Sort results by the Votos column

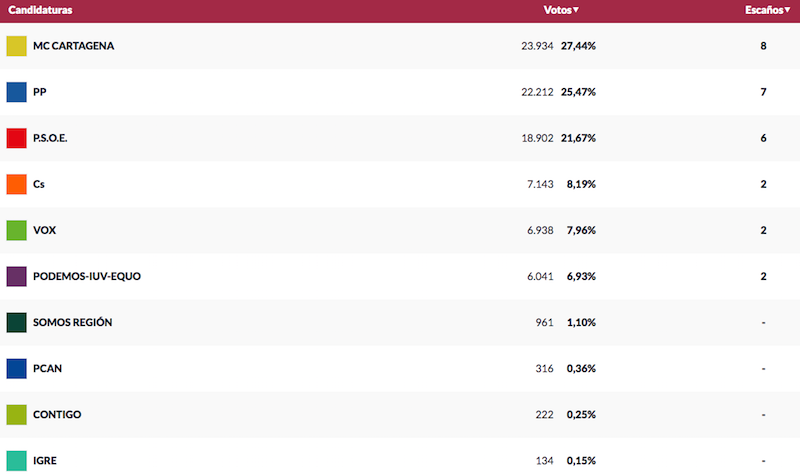pos(561,10)
